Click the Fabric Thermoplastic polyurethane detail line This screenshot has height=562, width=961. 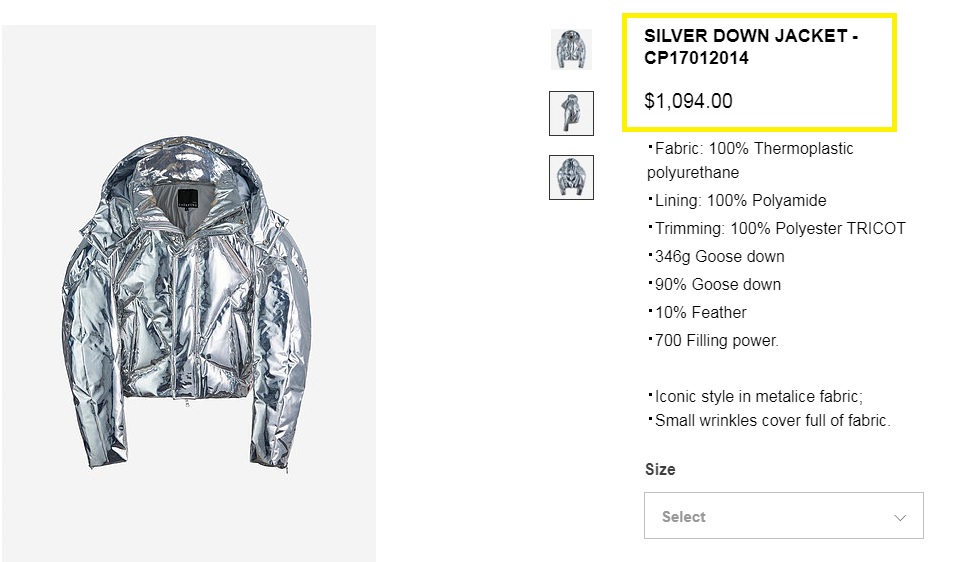point(750,160)
